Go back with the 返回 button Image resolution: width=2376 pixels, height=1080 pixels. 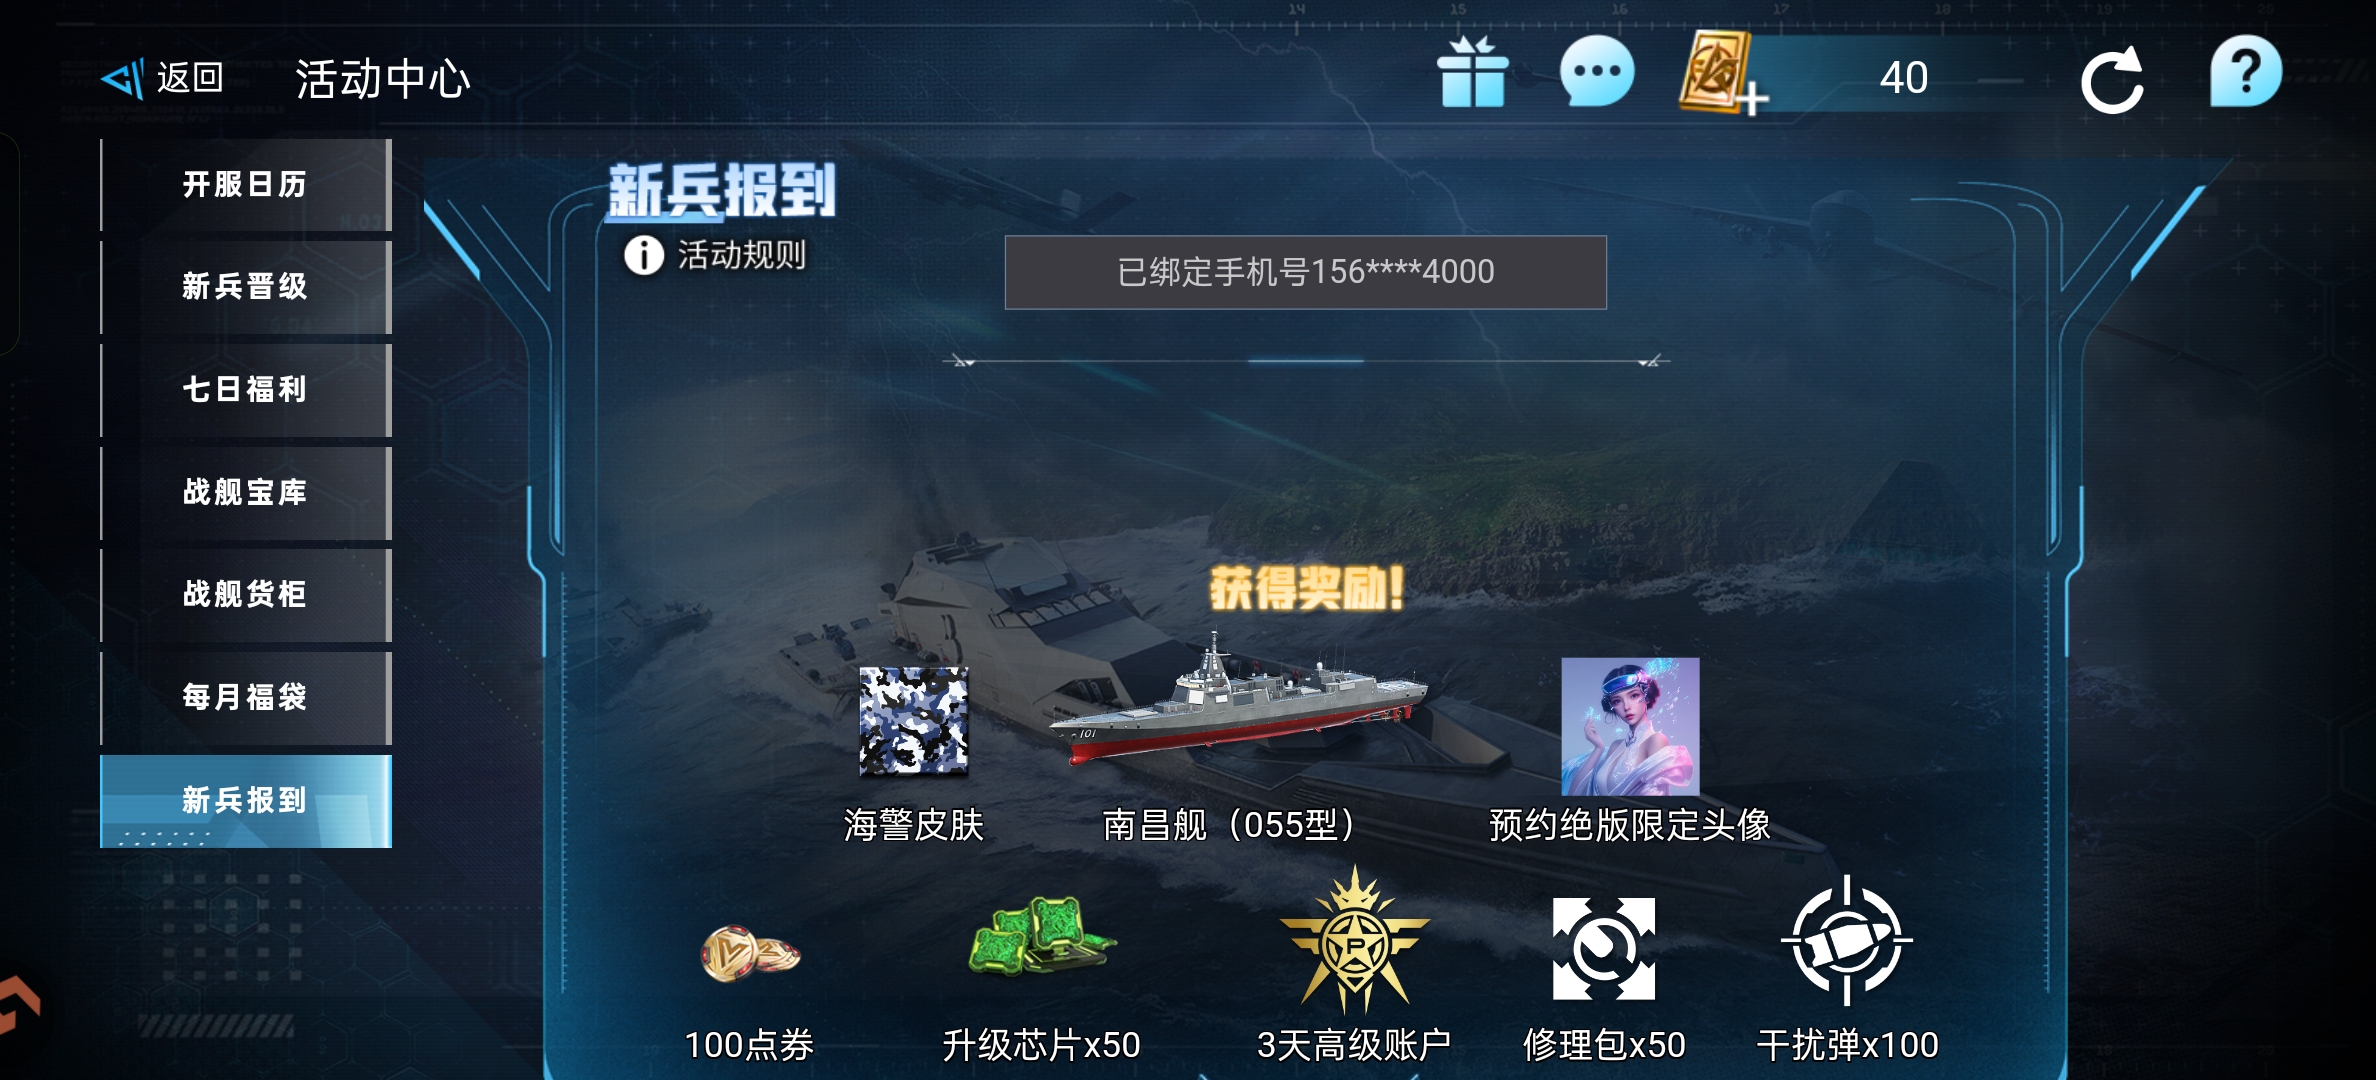(163, 78)
